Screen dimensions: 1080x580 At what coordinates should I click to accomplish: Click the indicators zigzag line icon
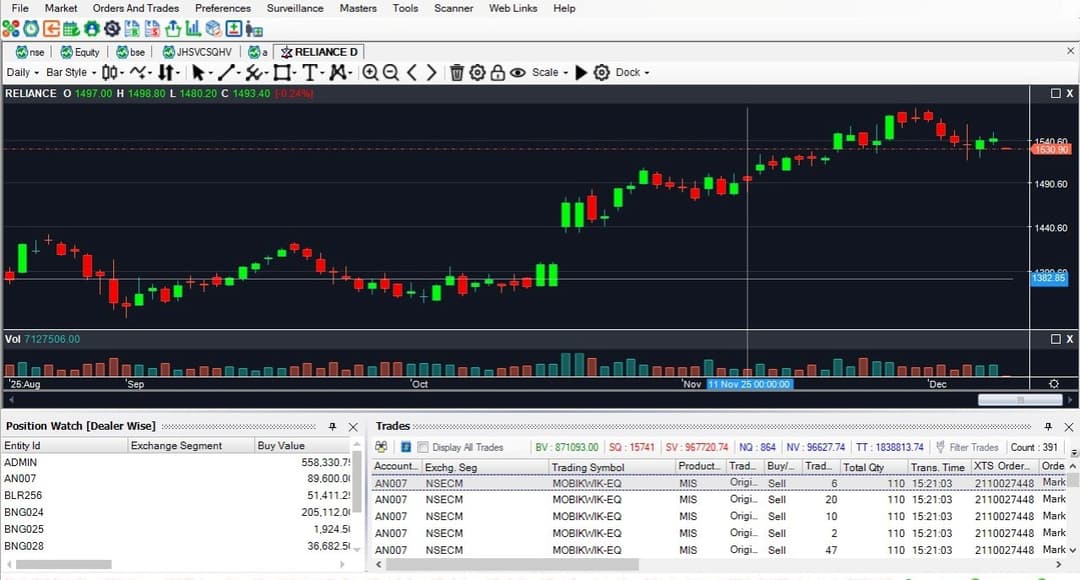point(138,72)
